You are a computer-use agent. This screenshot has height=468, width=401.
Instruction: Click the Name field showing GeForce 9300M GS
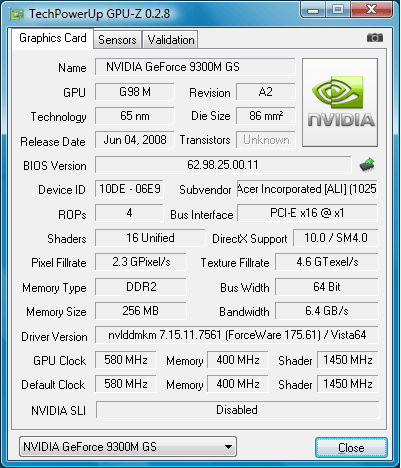(x=195, y=67)
